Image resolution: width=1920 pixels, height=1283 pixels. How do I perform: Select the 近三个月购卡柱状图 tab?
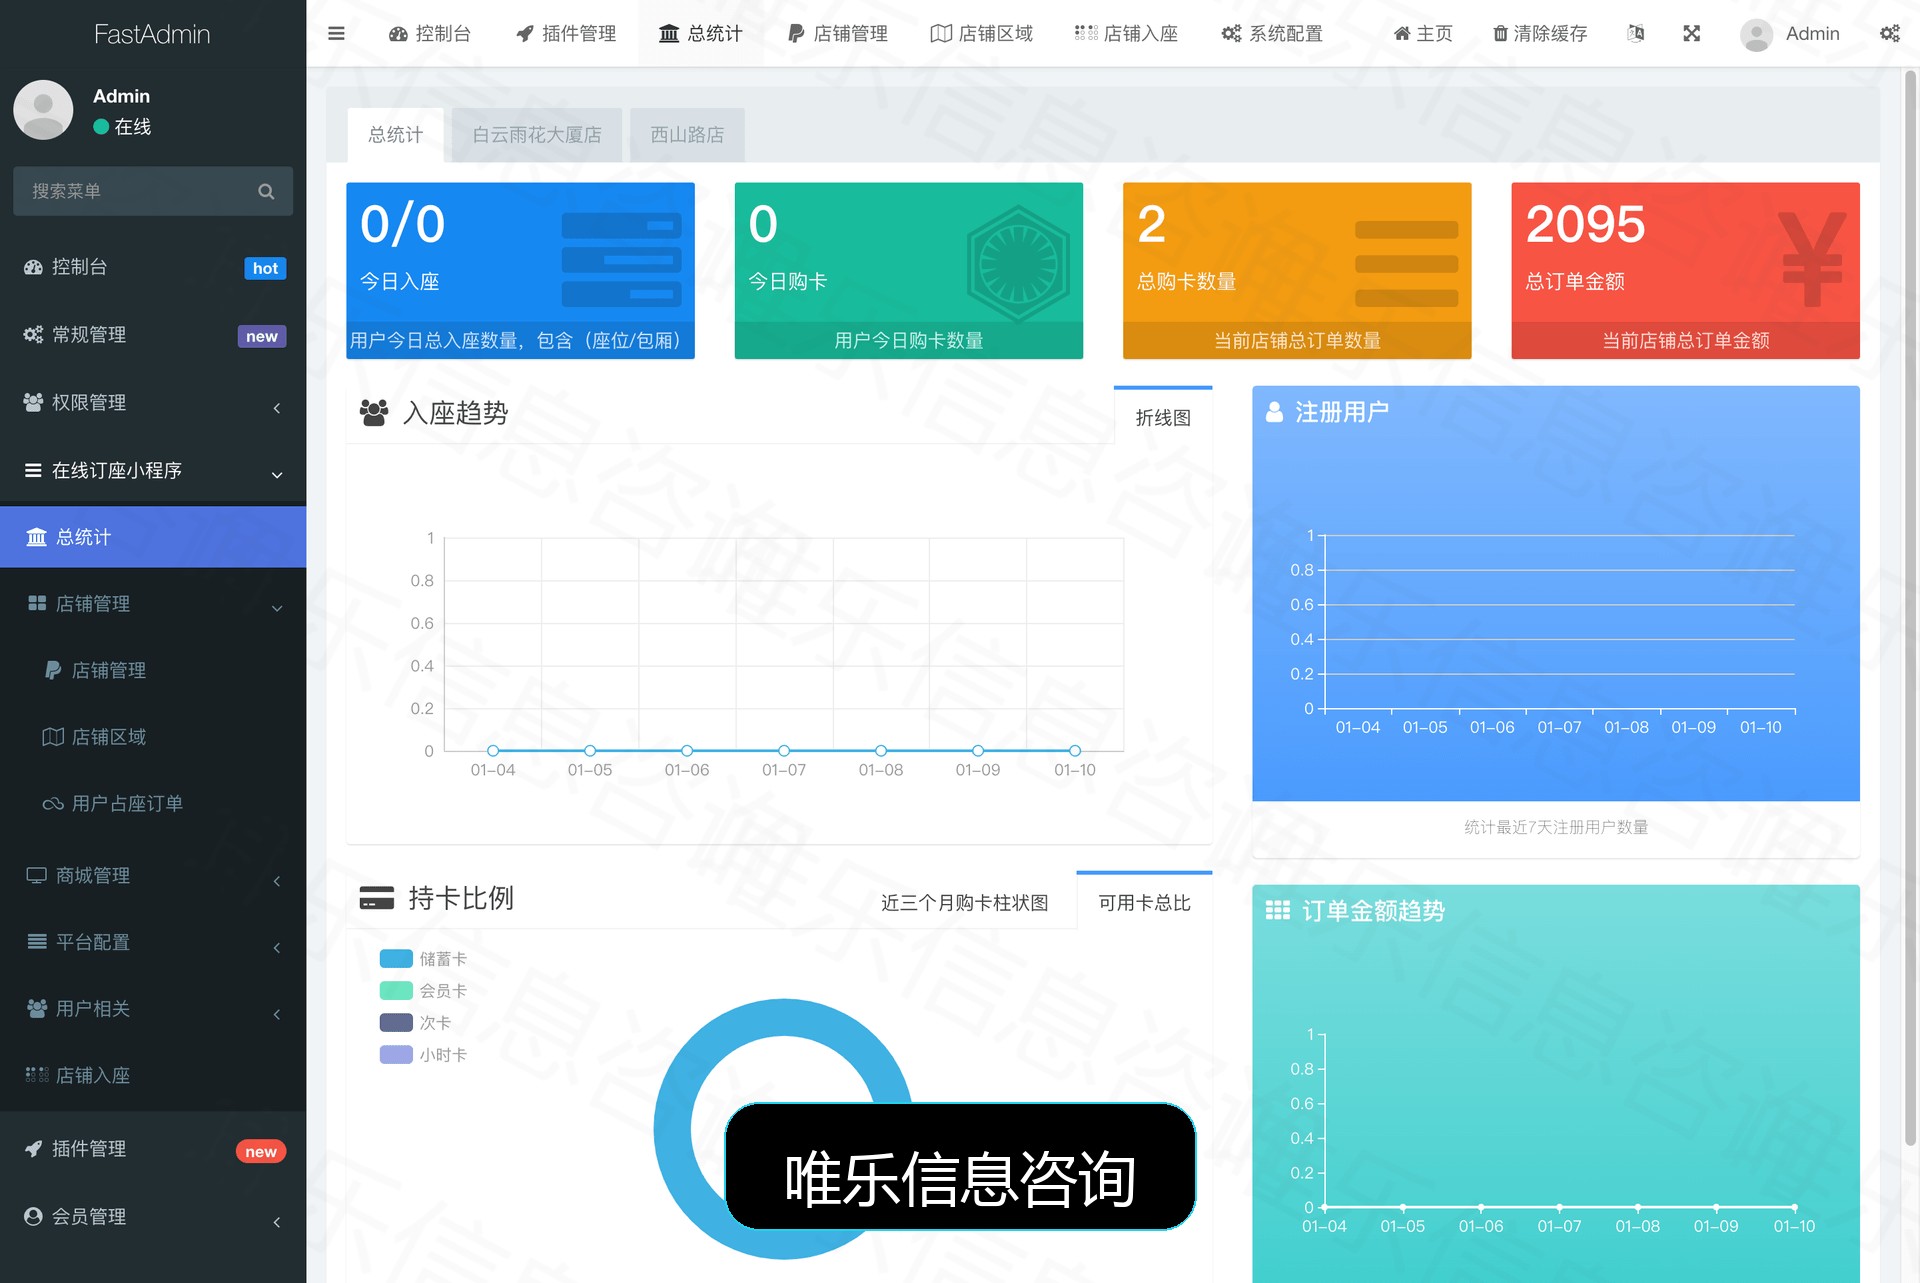964,902
